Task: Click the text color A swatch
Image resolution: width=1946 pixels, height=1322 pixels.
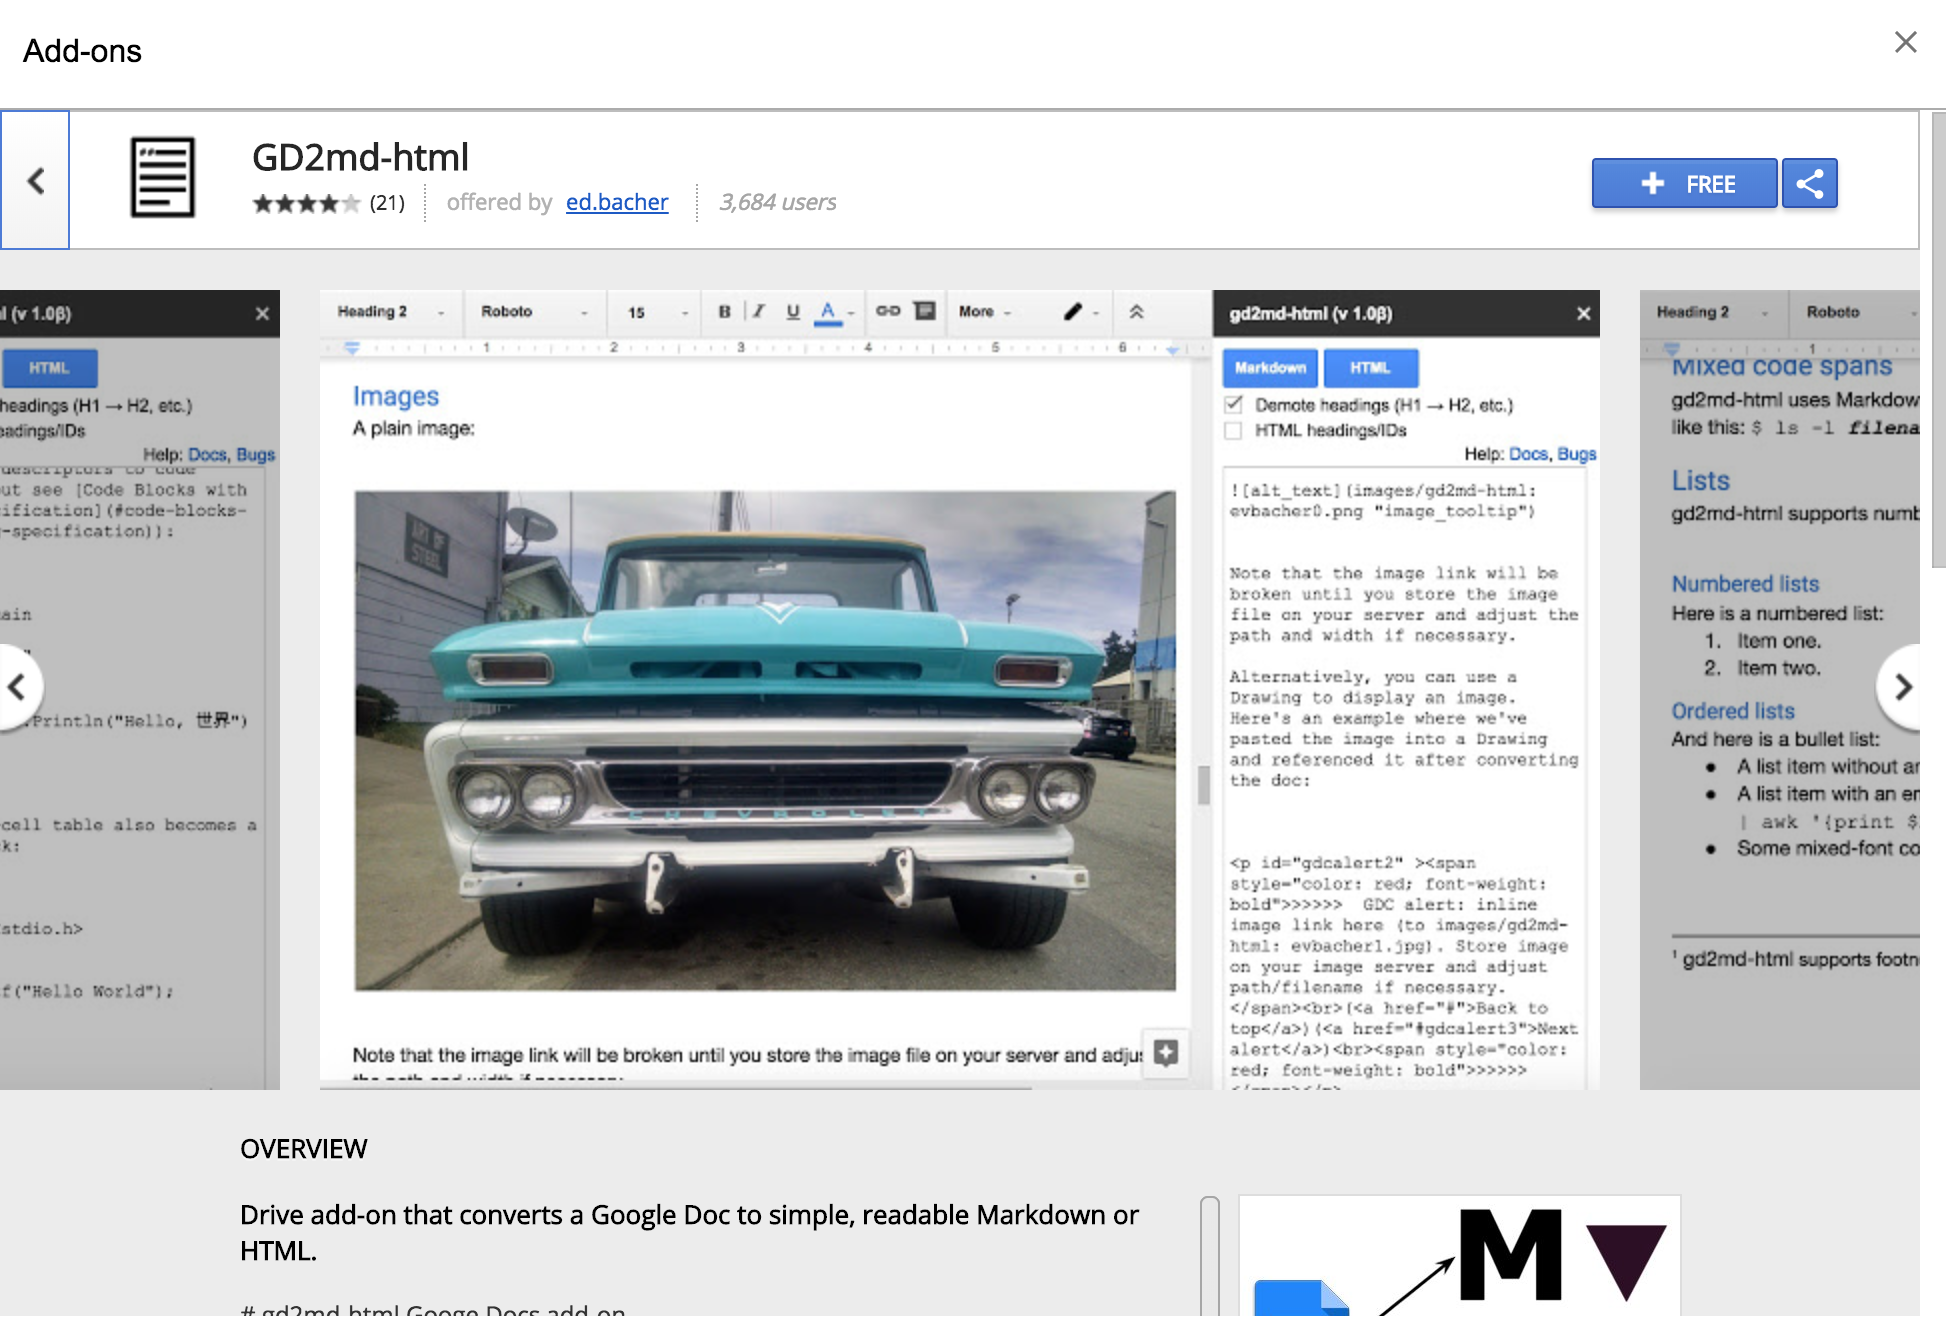Action: [x=828, y=312]
